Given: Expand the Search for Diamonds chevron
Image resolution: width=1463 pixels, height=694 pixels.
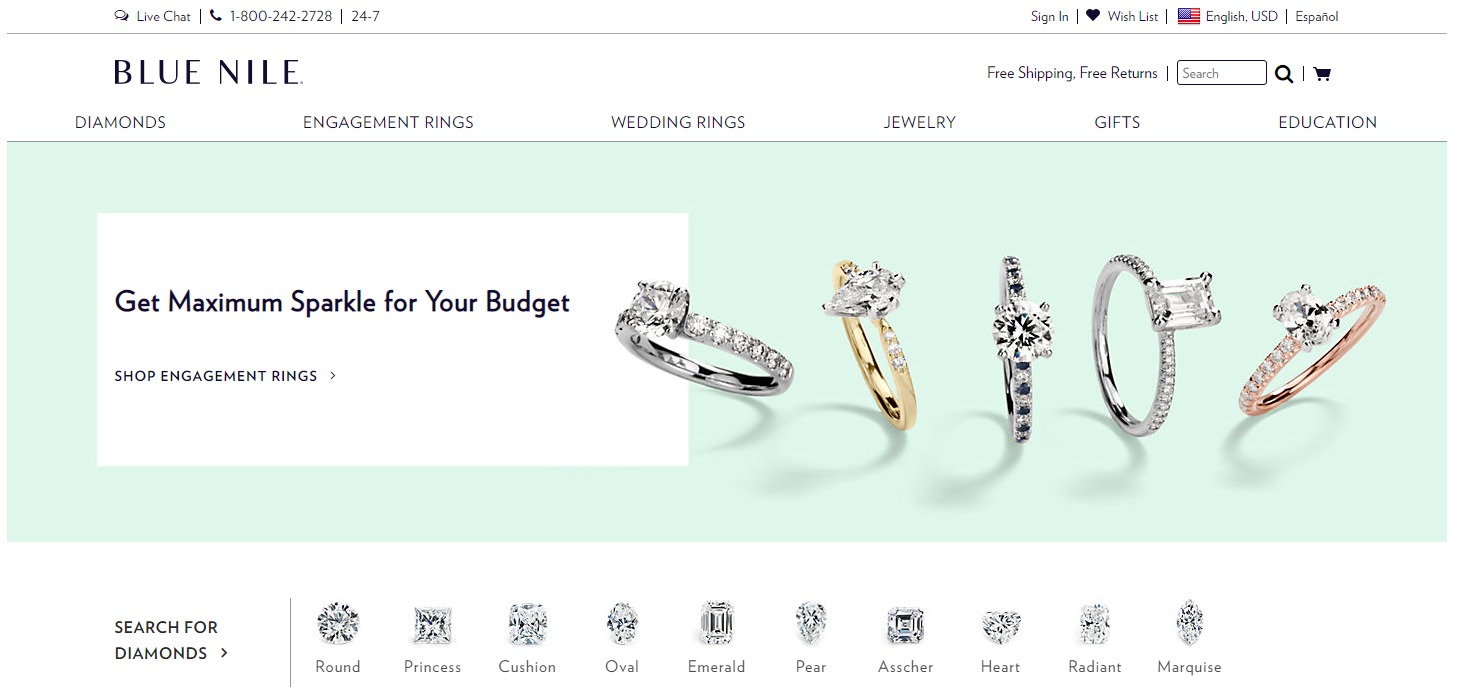Looking at the screenshot, I should 224,653.
